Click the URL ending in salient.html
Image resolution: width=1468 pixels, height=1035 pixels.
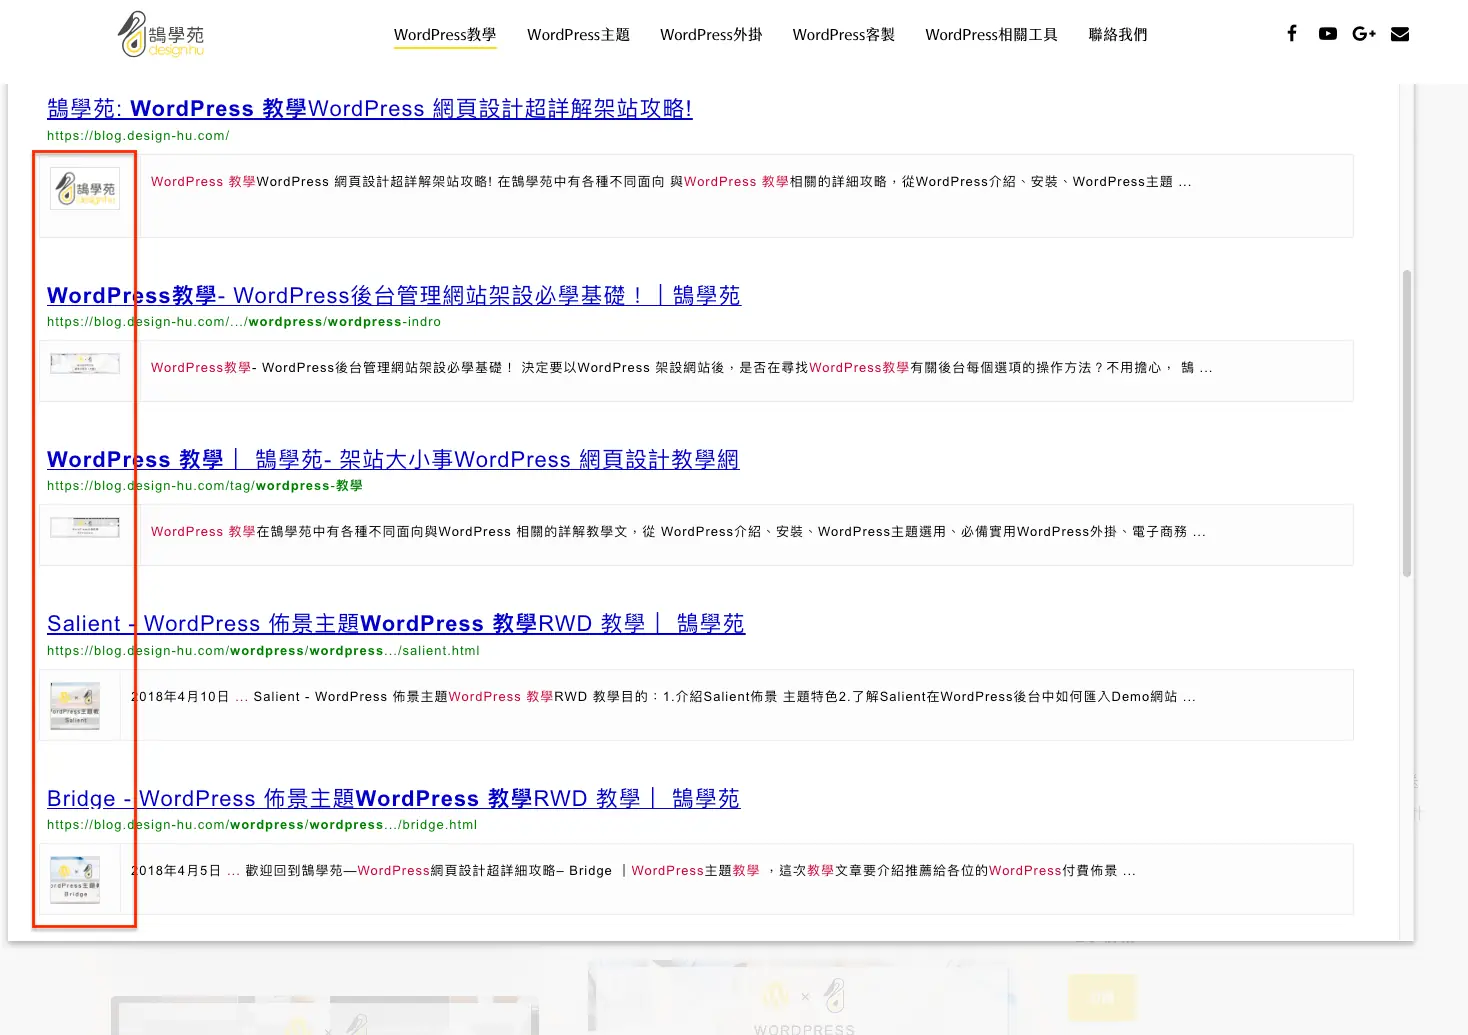point(263,651)
